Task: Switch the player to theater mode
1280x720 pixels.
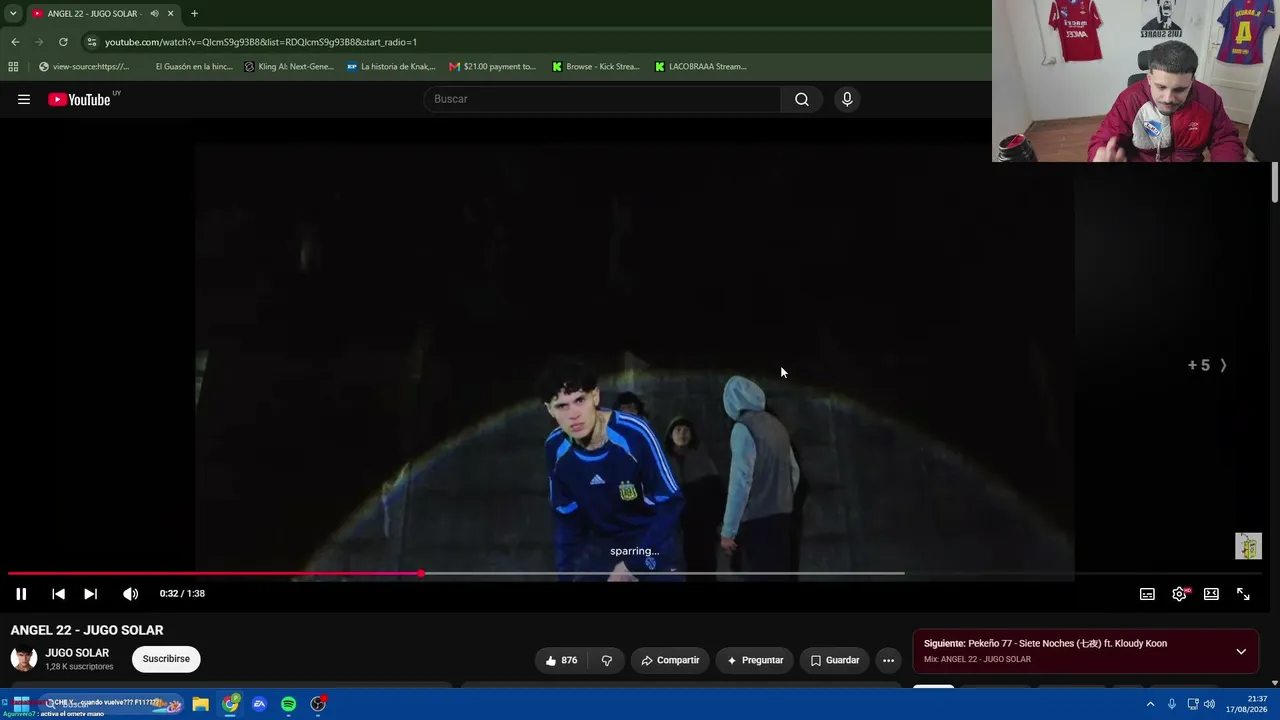Action: [1211, 594]
